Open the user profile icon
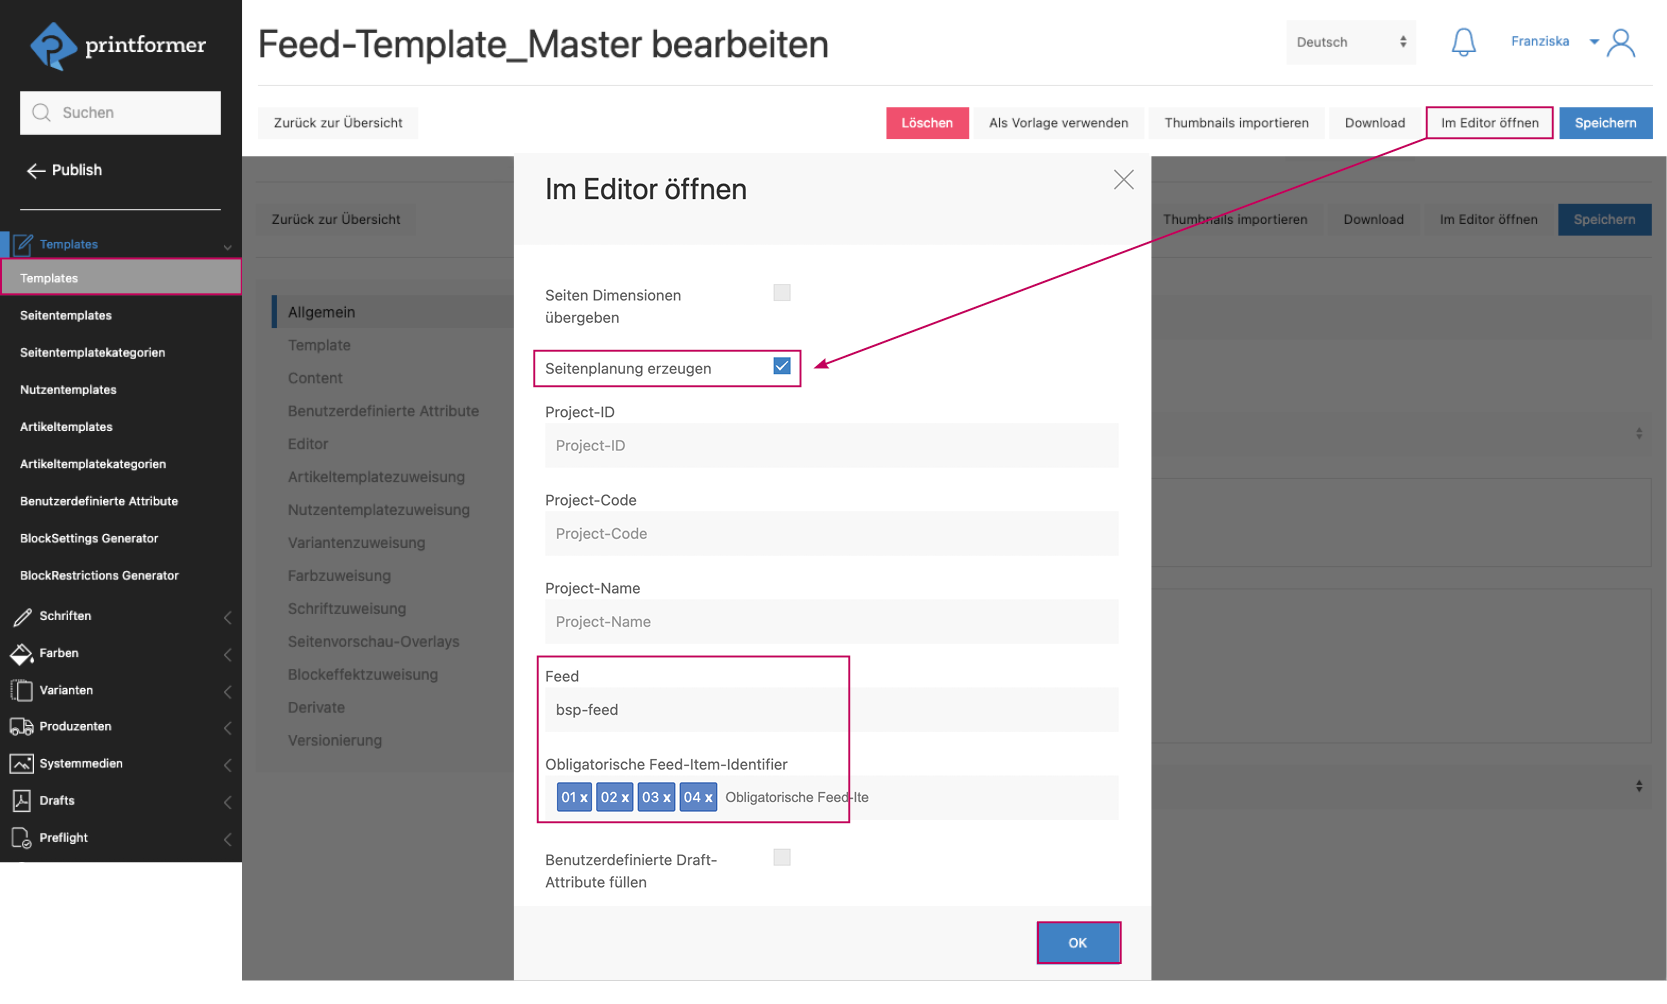Viewport: 1667px width, 1004px height. (1621, 43)
